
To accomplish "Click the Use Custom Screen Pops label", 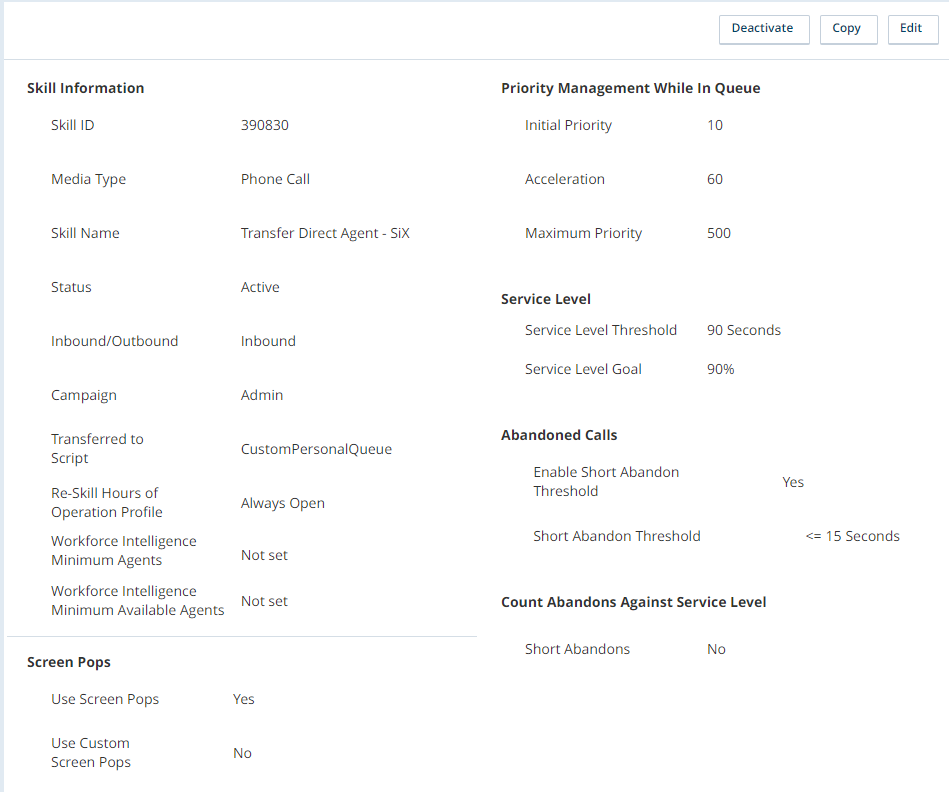I will [91, 753].
